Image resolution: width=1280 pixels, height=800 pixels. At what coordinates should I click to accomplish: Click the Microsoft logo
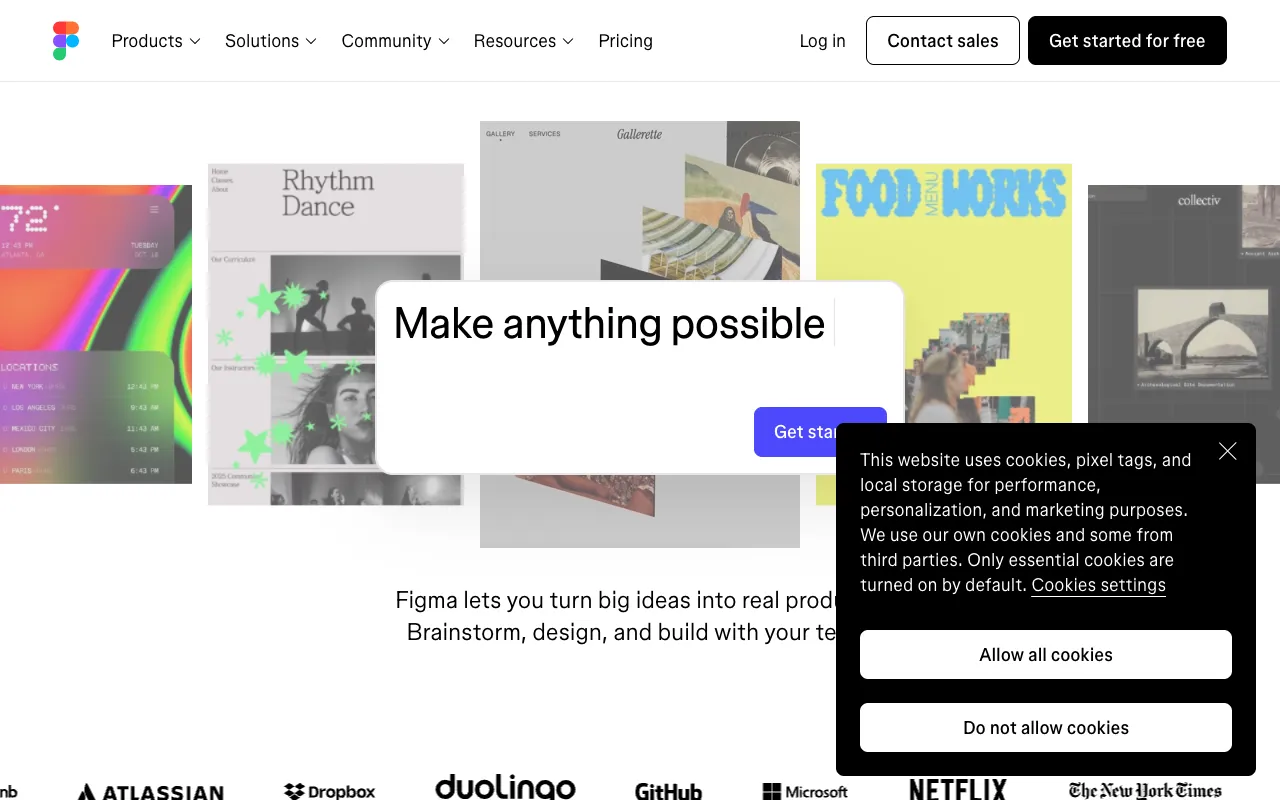point(805,791)
